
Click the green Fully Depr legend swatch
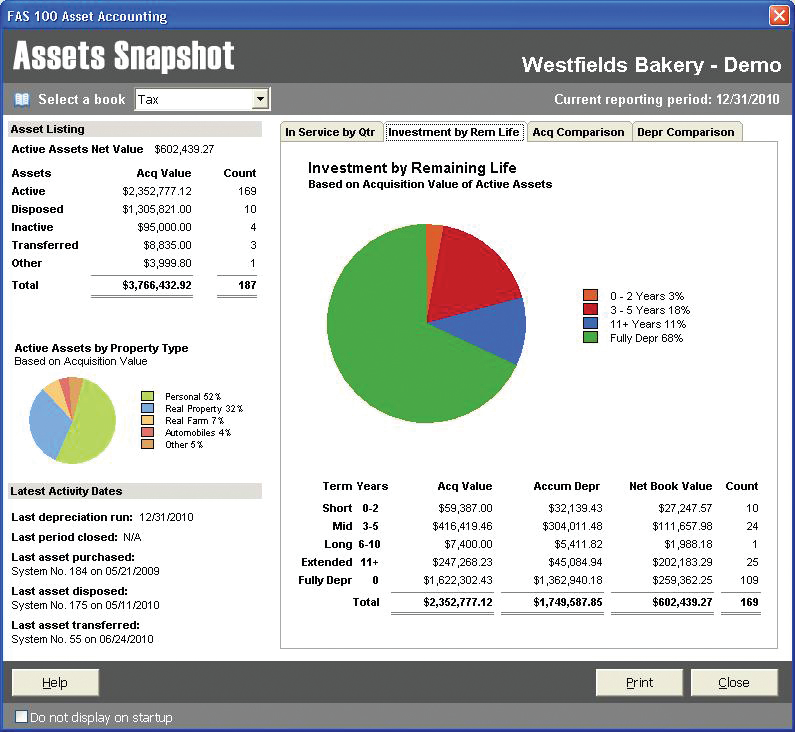click(x=590, y=337)
